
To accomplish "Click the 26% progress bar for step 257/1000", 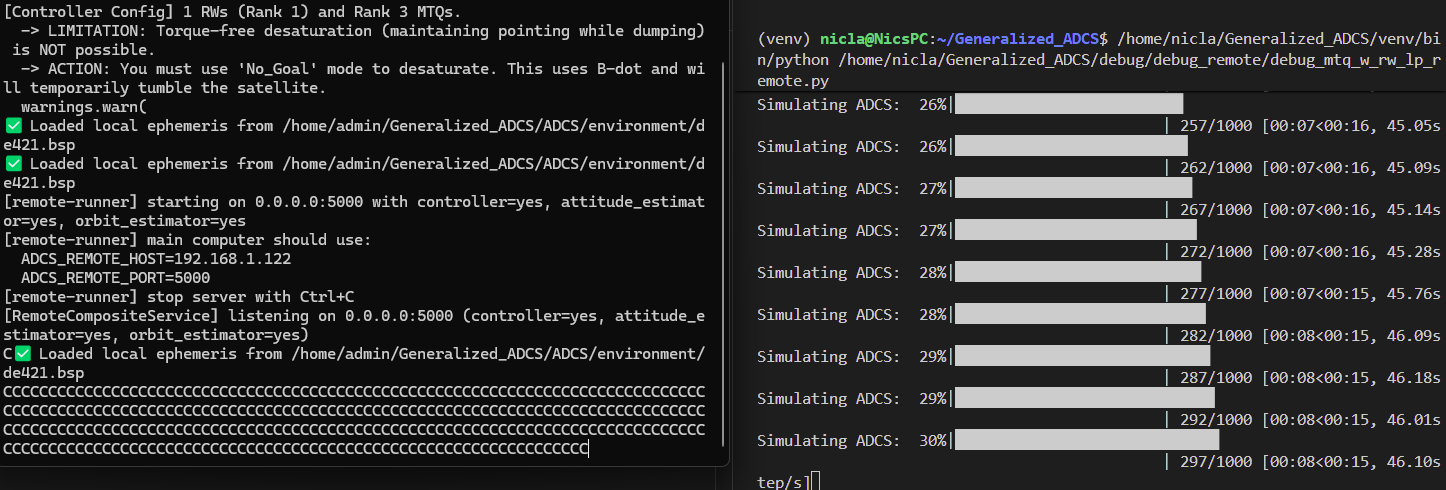I will 1069,104.
